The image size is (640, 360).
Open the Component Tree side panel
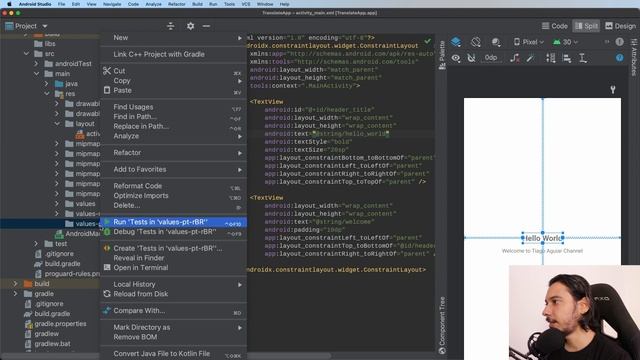pyautogui.click(x=442, y=325)
